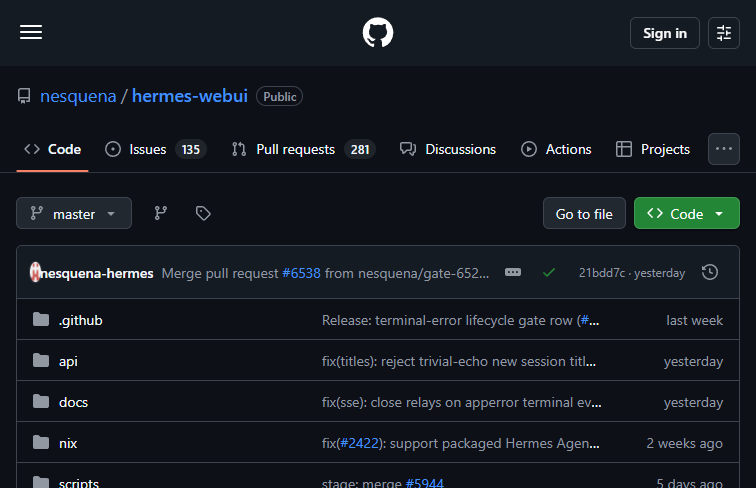Click the Pull requests count 281 badge

(x=360, y=149)
